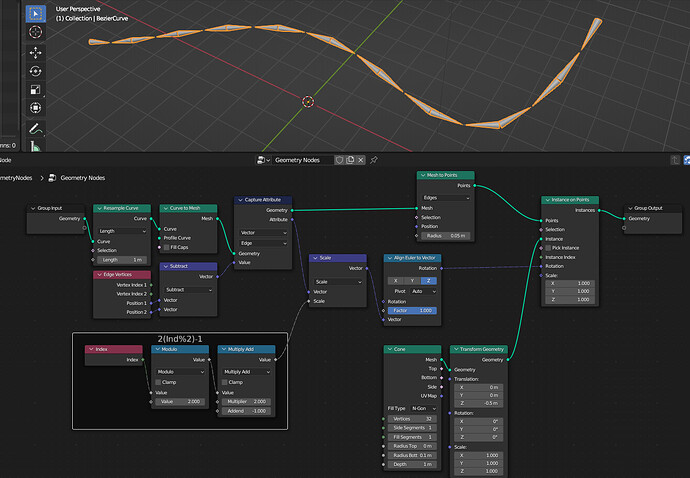Collapse the Edge Vertices node

[99, 275]
